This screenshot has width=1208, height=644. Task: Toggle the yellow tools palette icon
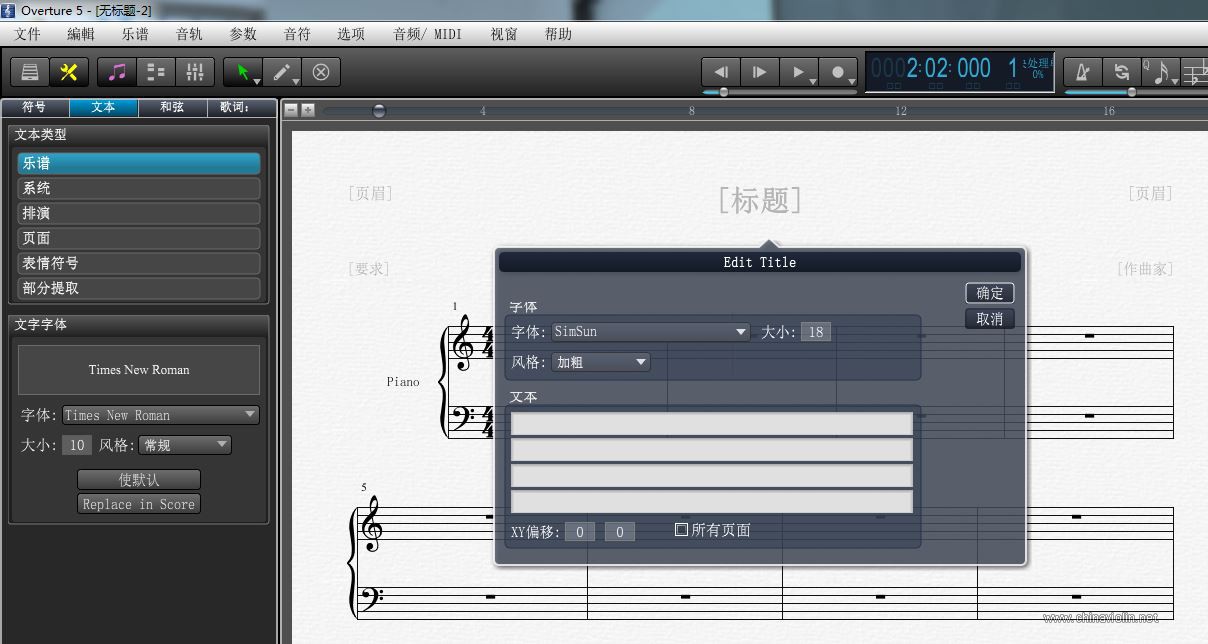68,72
